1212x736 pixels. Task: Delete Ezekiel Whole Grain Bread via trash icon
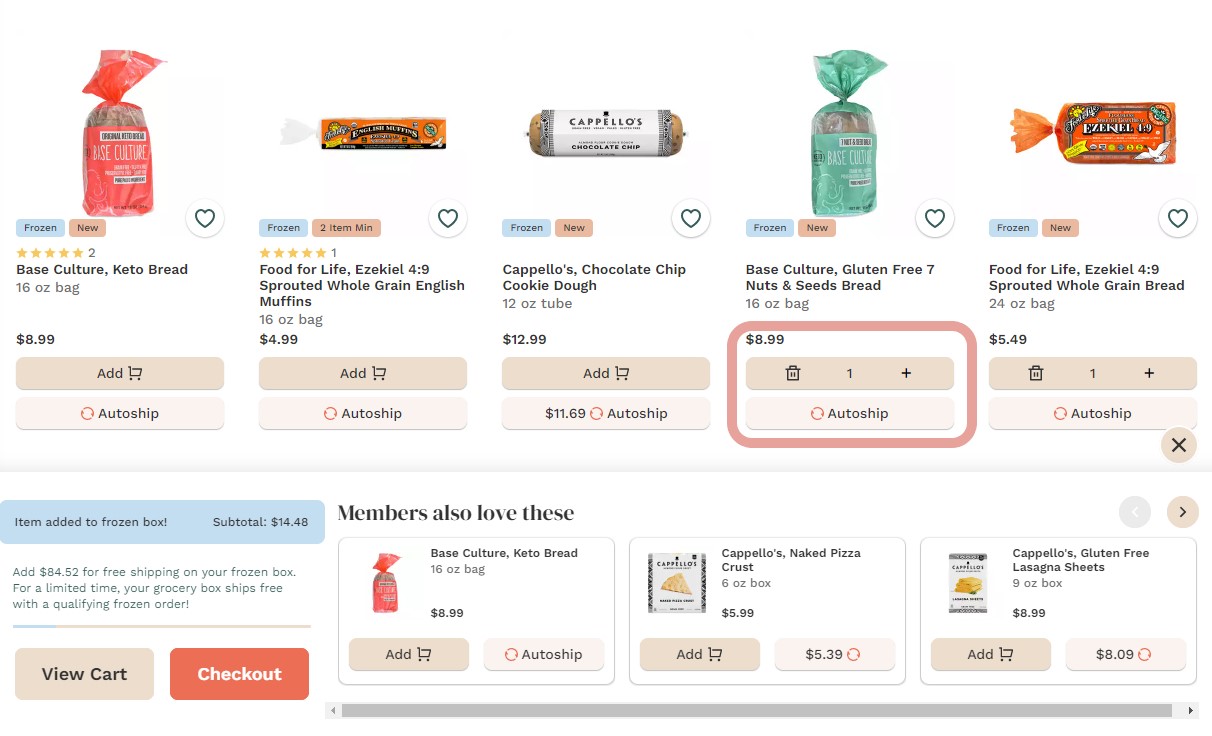(x=1036, y=373)
